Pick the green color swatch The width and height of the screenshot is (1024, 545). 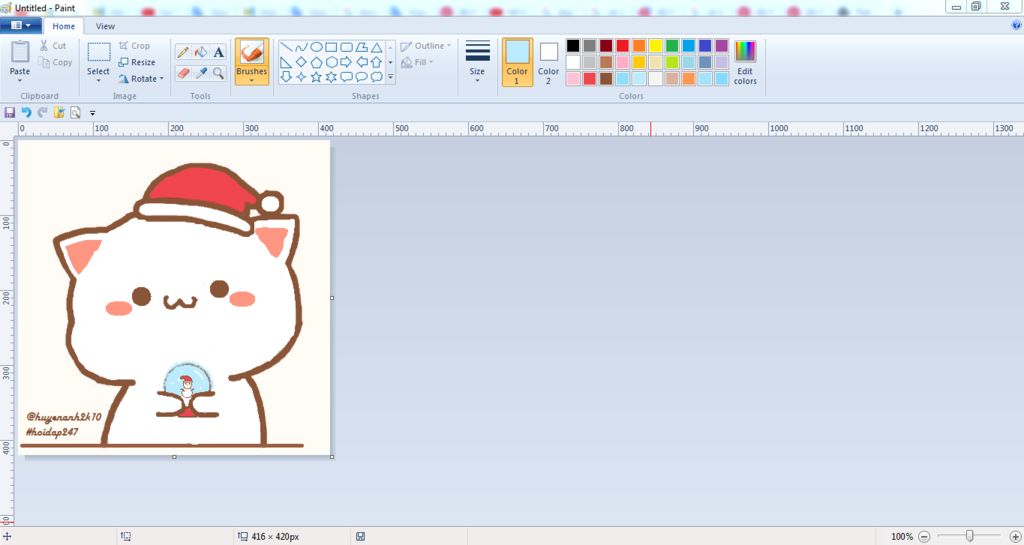click(x=672, y=46)
